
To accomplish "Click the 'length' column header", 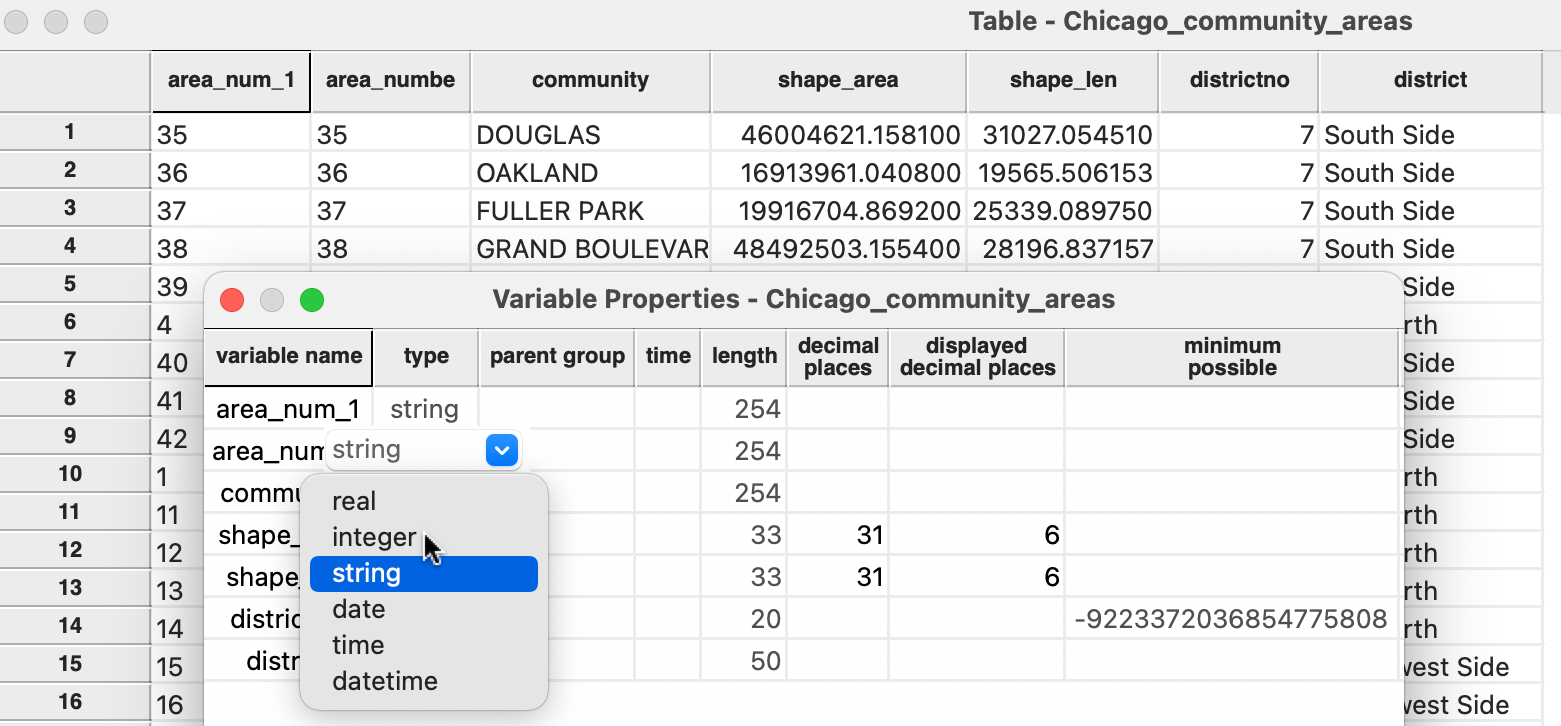I will (x=744, y=357).
